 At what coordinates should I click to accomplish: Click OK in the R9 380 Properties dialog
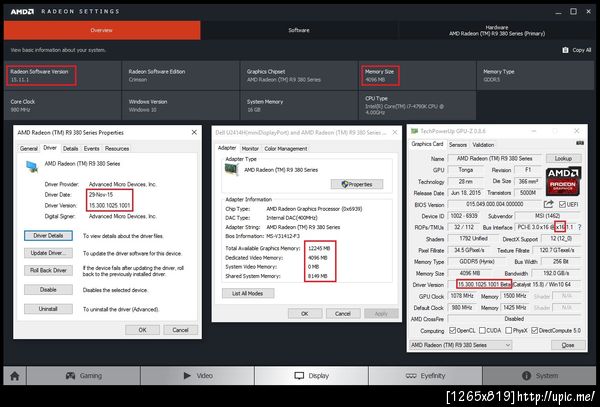tap(142, 330)
